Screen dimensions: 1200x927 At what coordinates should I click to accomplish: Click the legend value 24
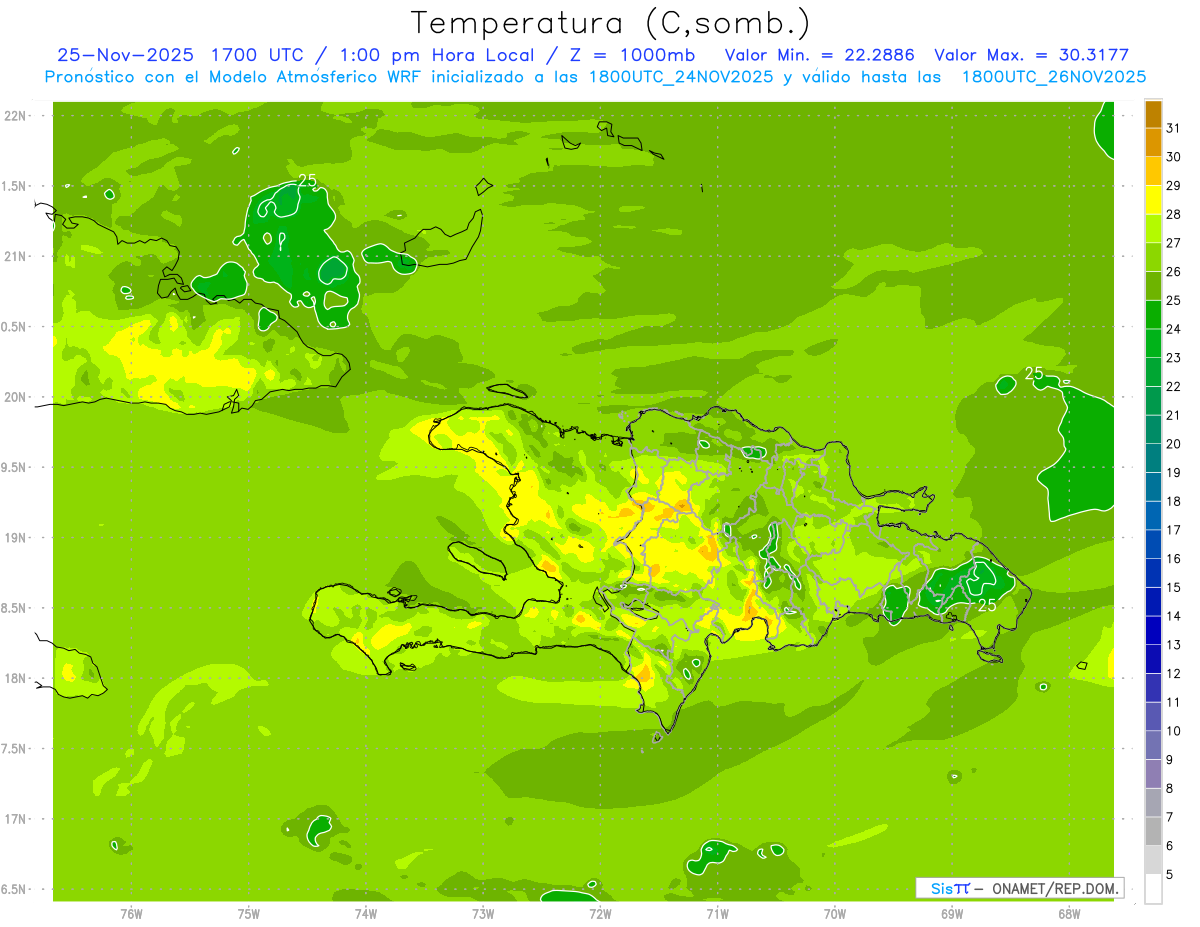pyautogui.click(x=1173, y=329)
